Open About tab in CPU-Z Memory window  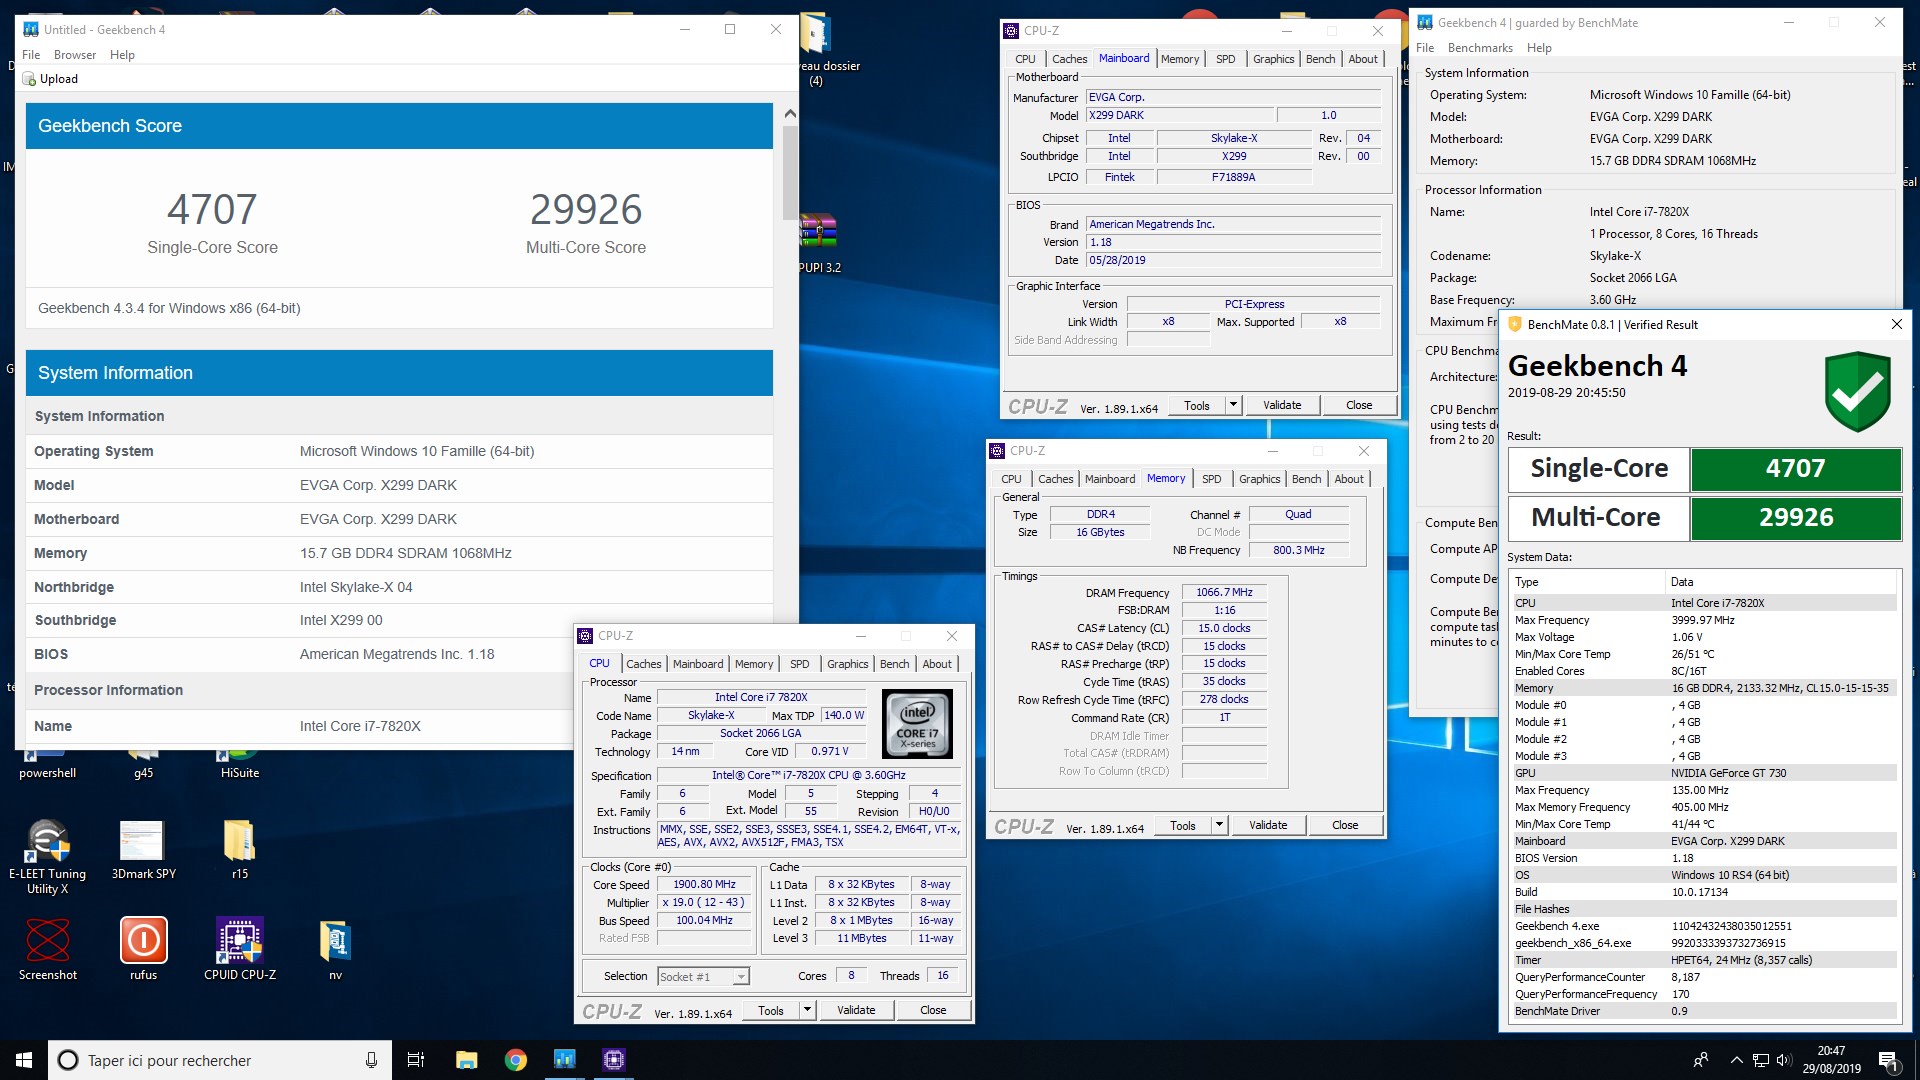1348,479
